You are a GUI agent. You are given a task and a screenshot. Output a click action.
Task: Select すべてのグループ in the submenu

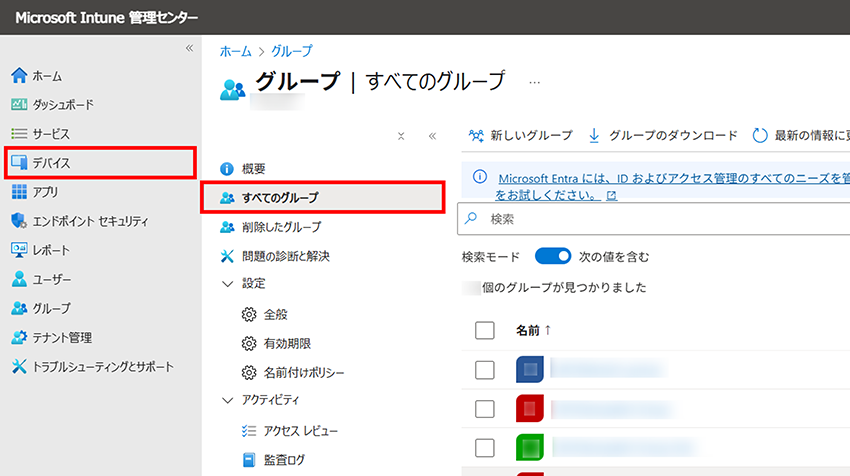[x=323, y=198]
